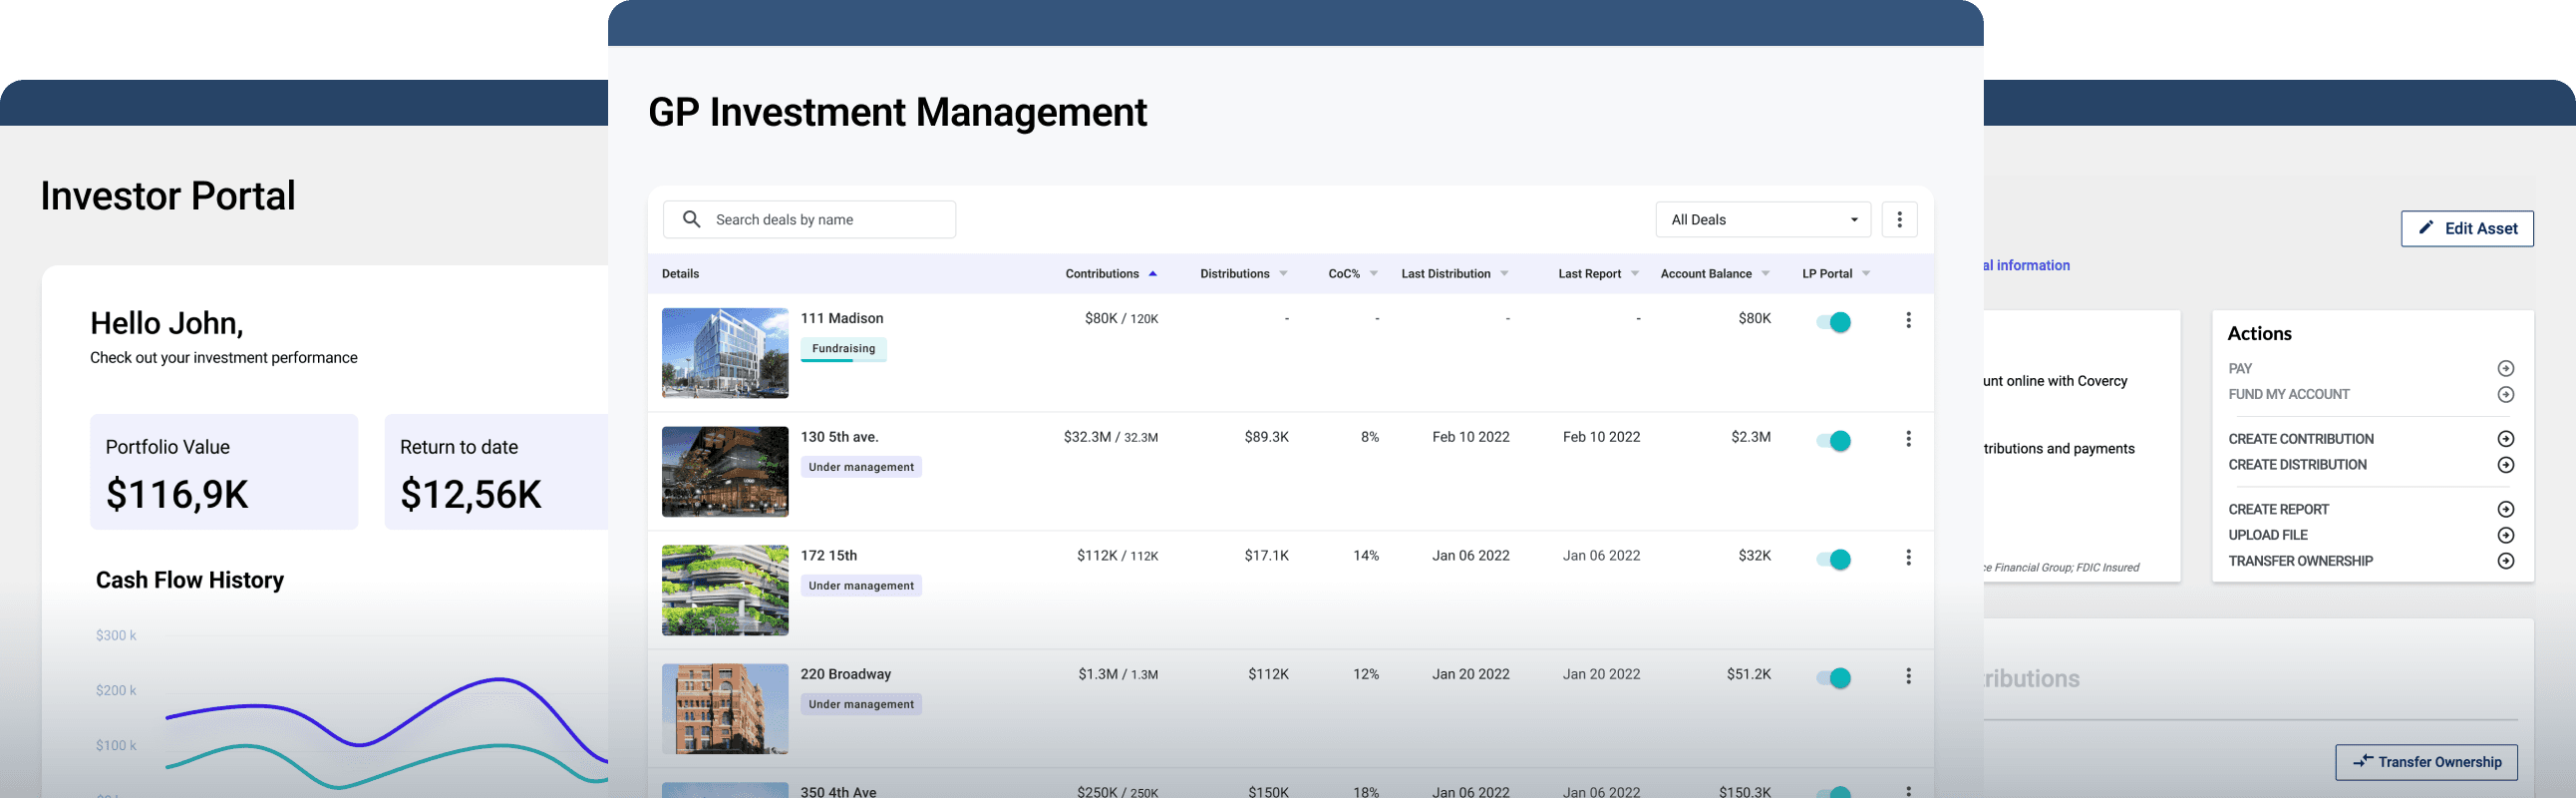Click the 172 15th building thumbnail
The image size is (2576, 798).
click(x=725, y=590)
